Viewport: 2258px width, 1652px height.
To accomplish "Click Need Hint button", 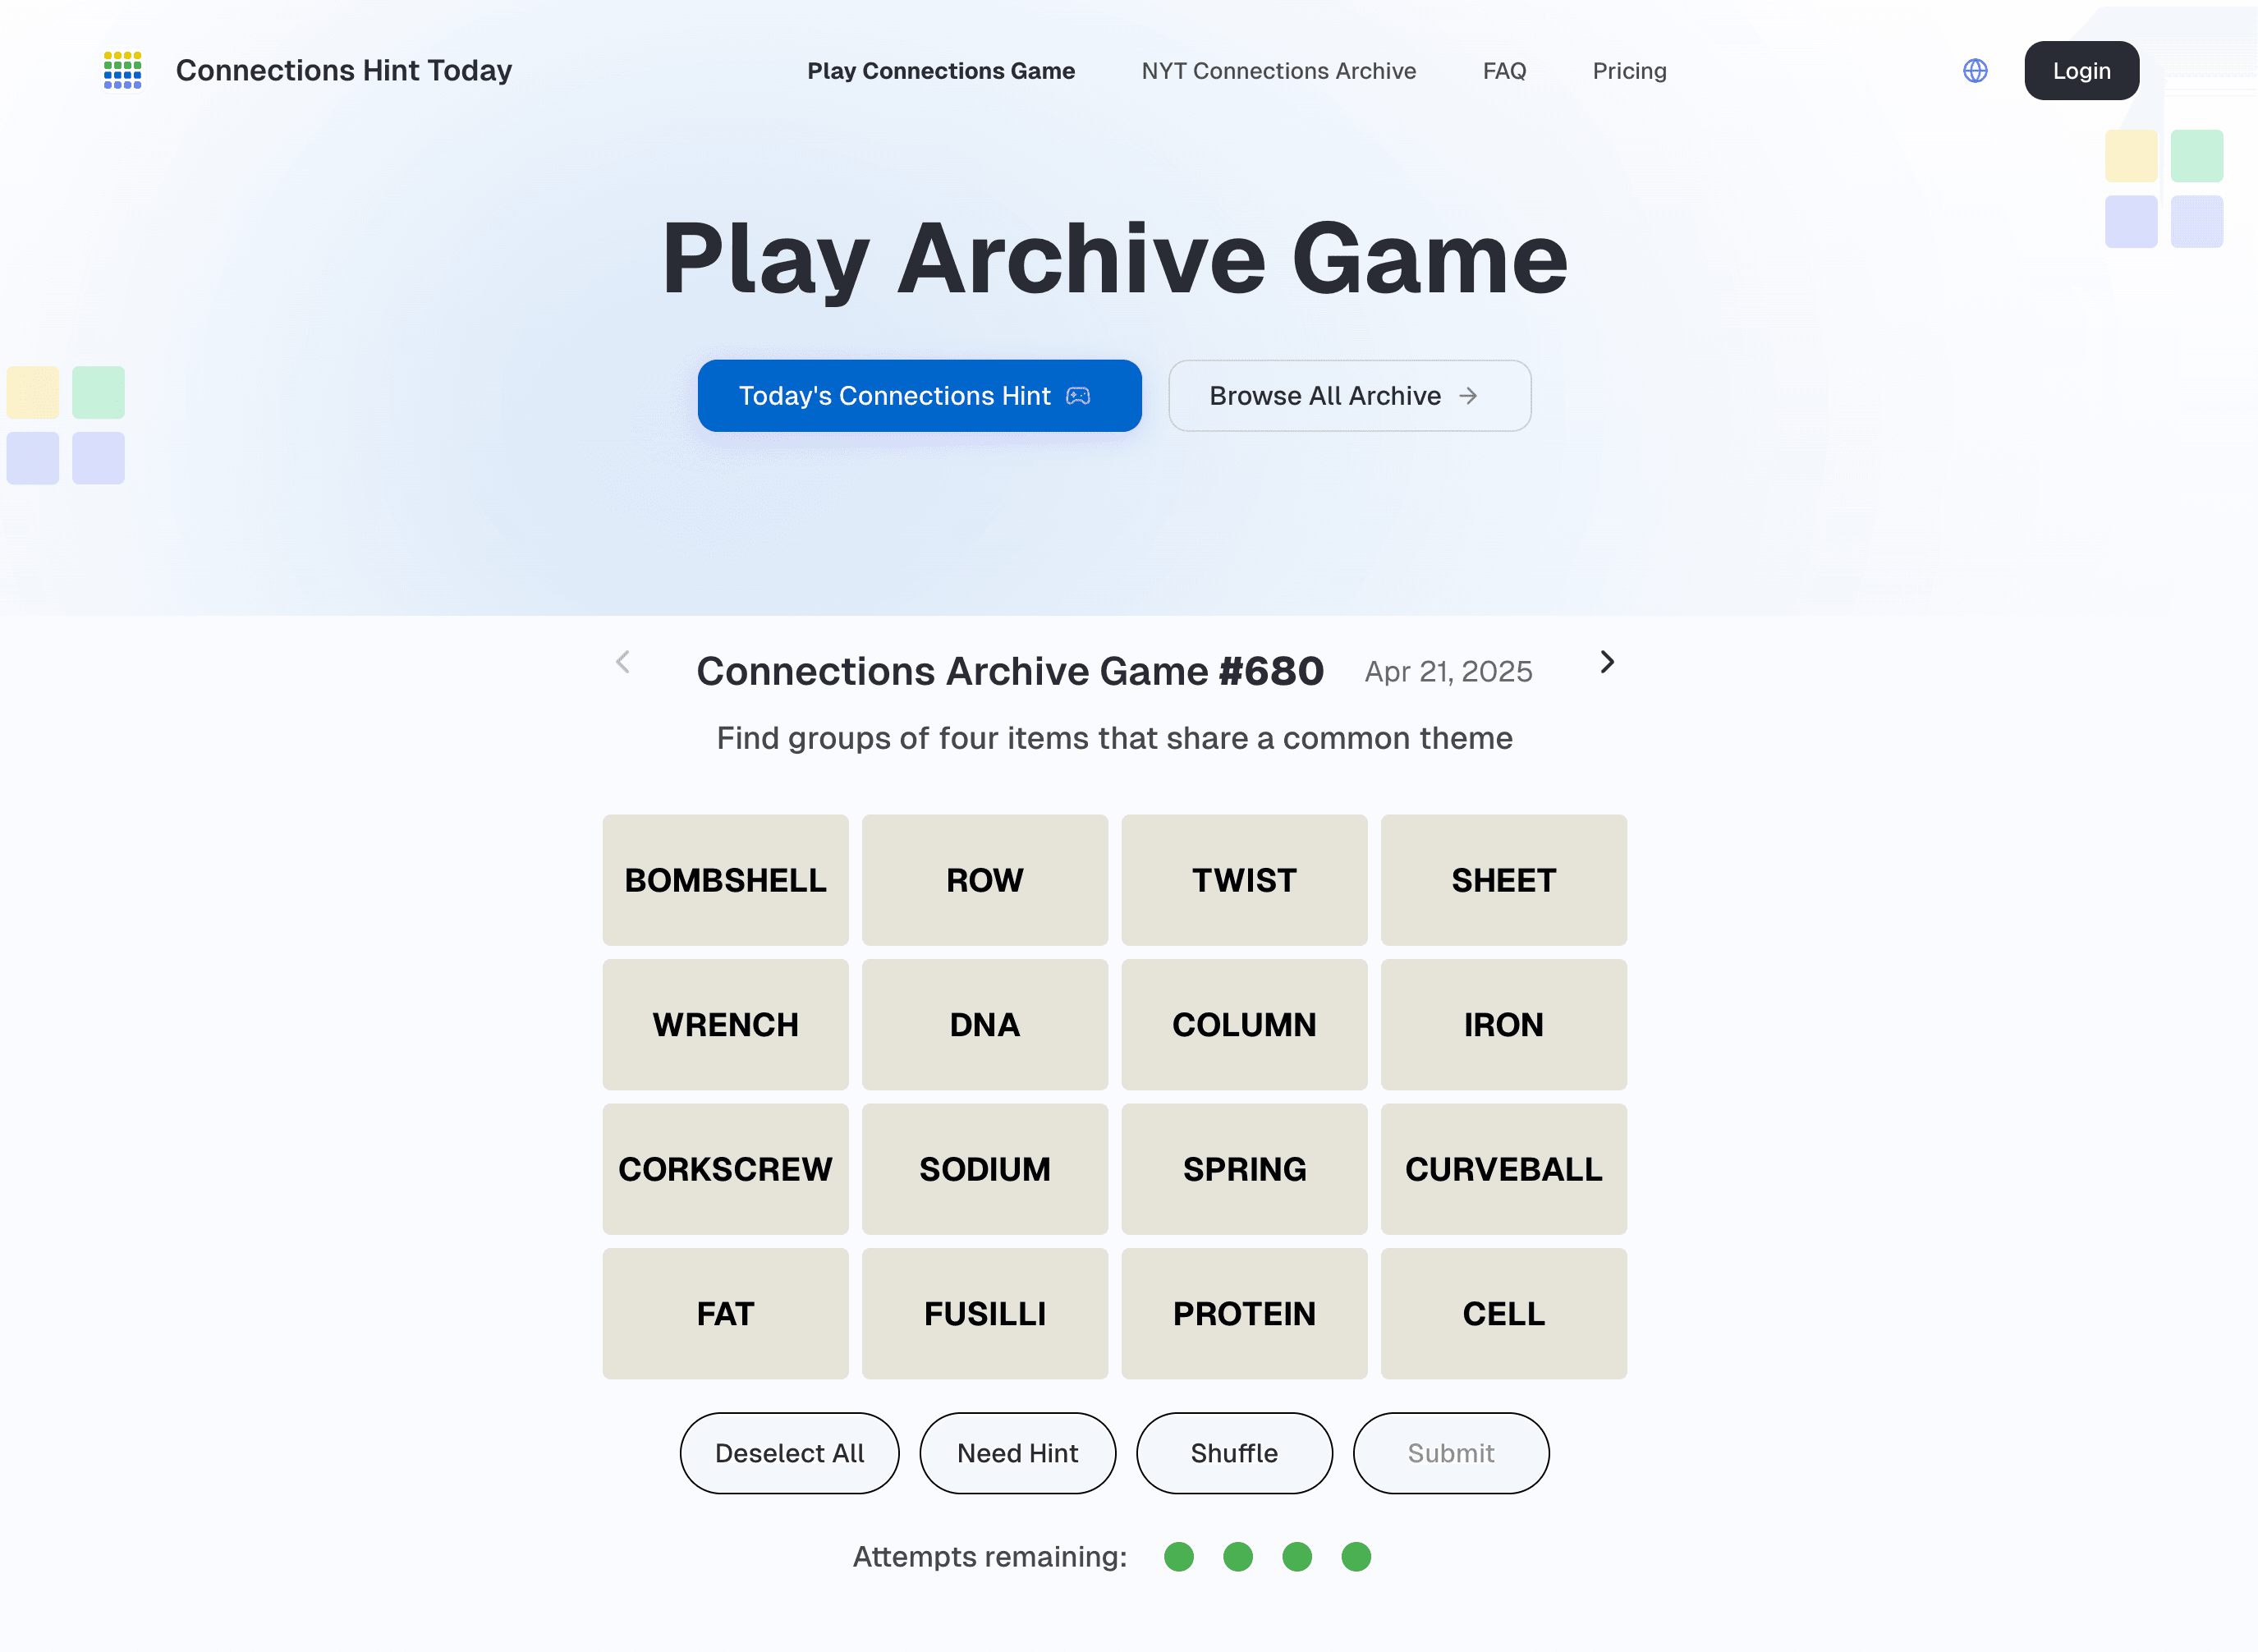I will (x=1017, y=1453).
